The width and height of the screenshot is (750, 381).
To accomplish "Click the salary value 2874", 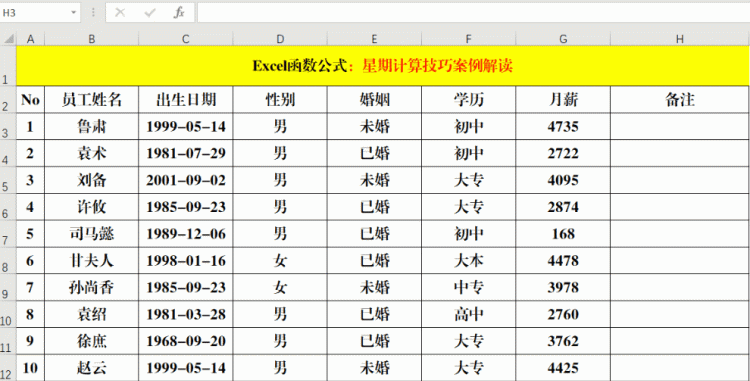I will [x=563, y=207].
